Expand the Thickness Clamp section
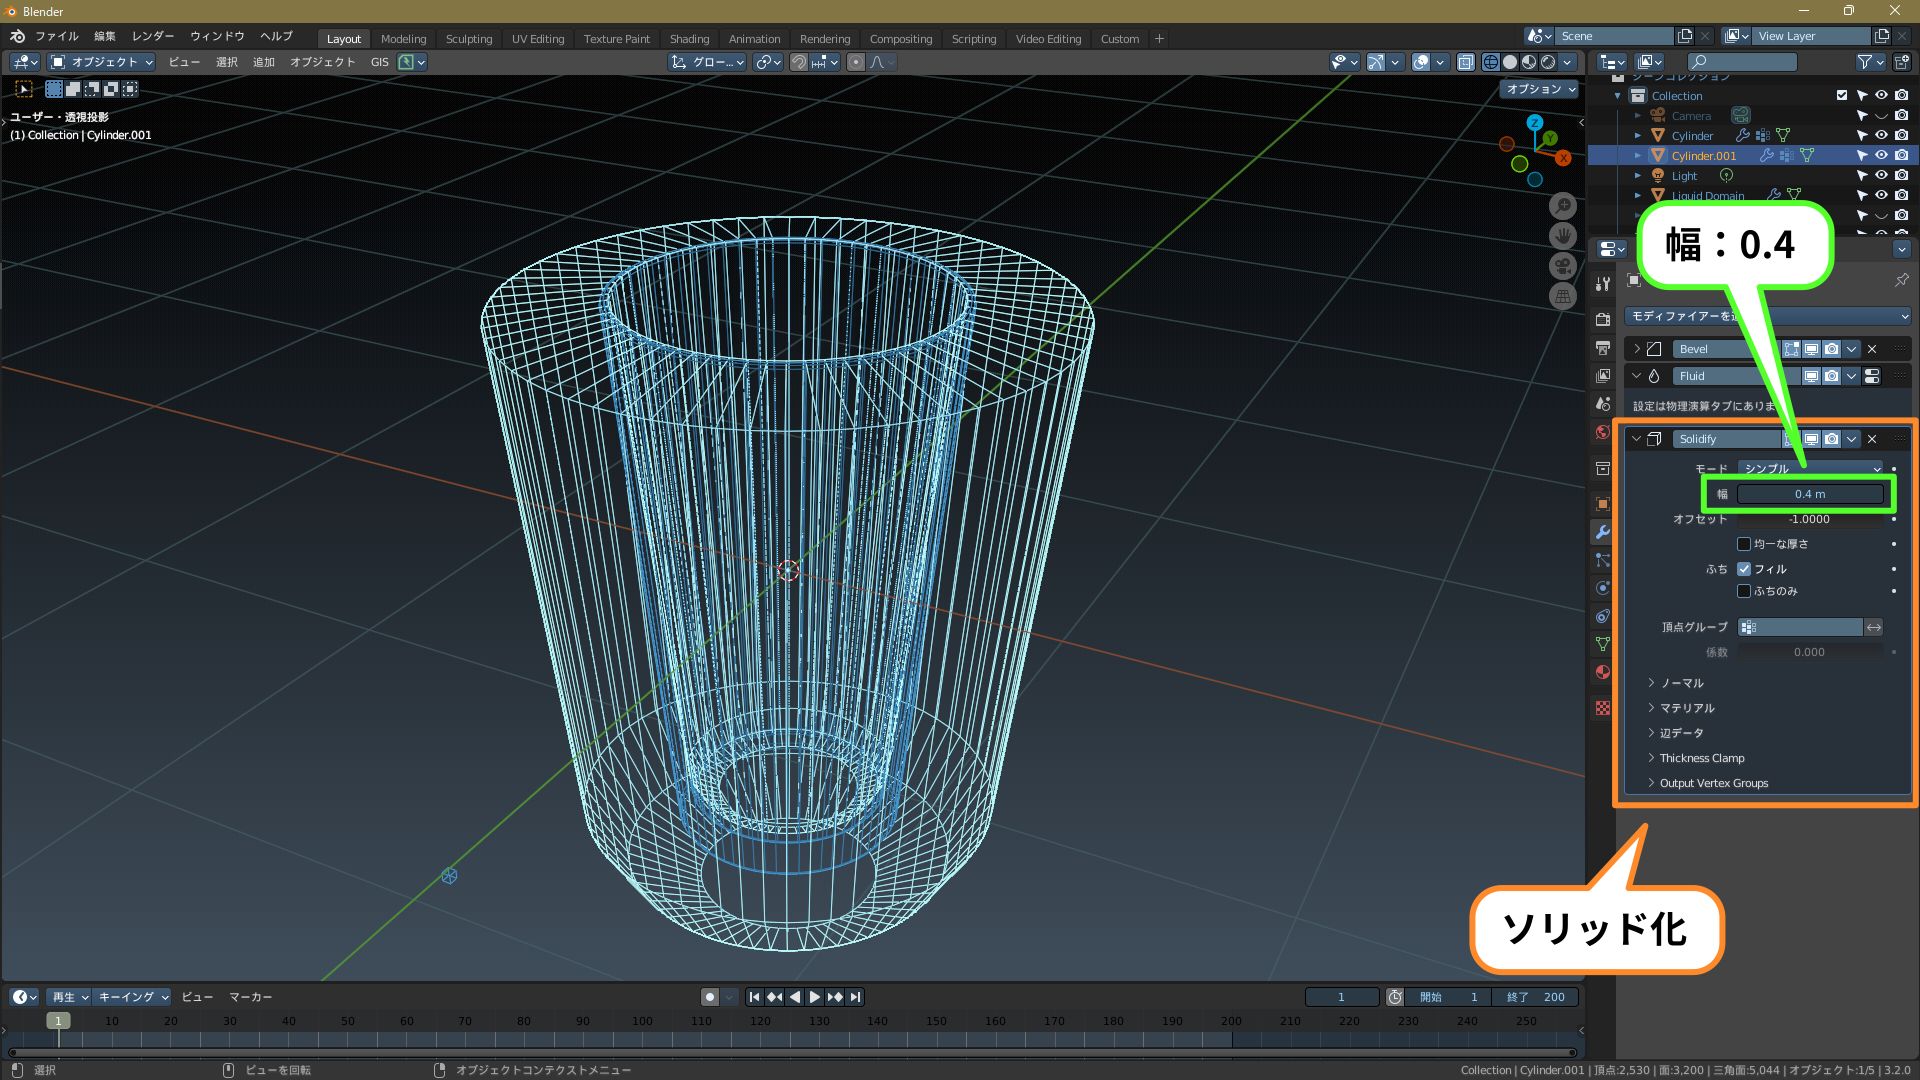The height and width of the screenshot is (1080, 1920). tap(1701, 758)
